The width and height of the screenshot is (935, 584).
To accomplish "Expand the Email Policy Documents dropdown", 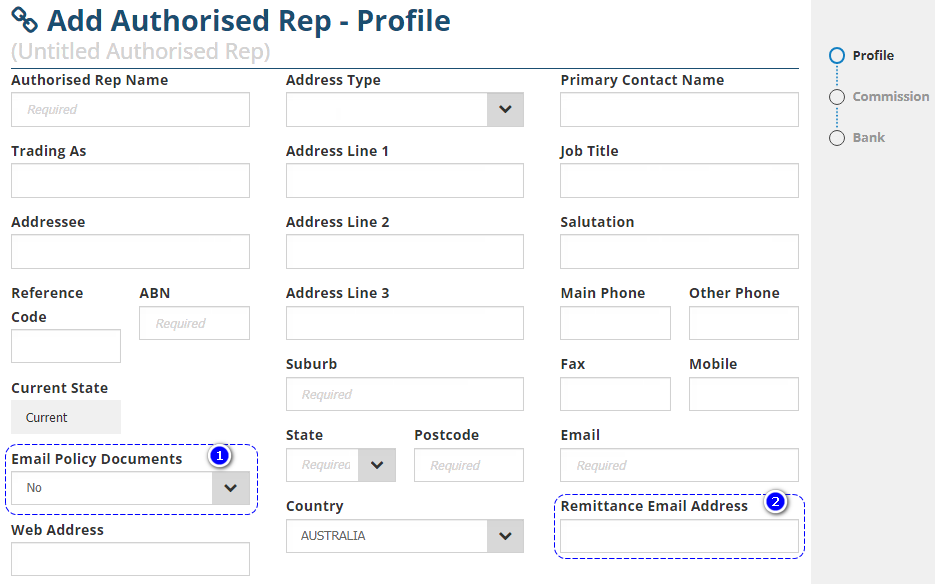I will point(231,488).
